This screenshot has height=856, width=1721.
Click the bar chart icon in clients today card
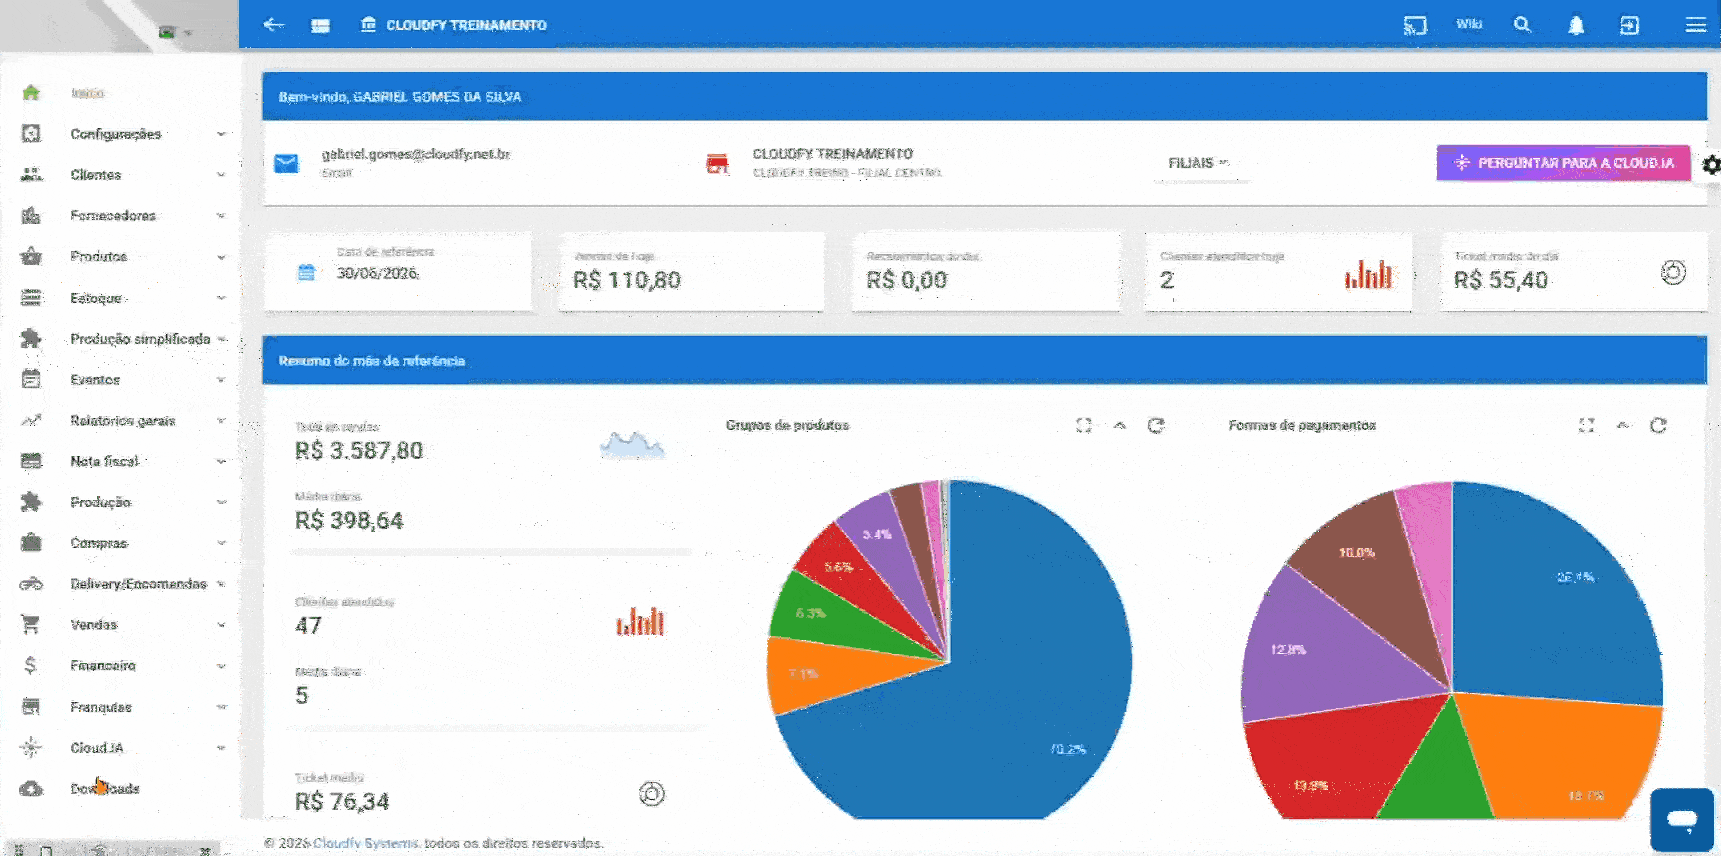click(1368, 274)
